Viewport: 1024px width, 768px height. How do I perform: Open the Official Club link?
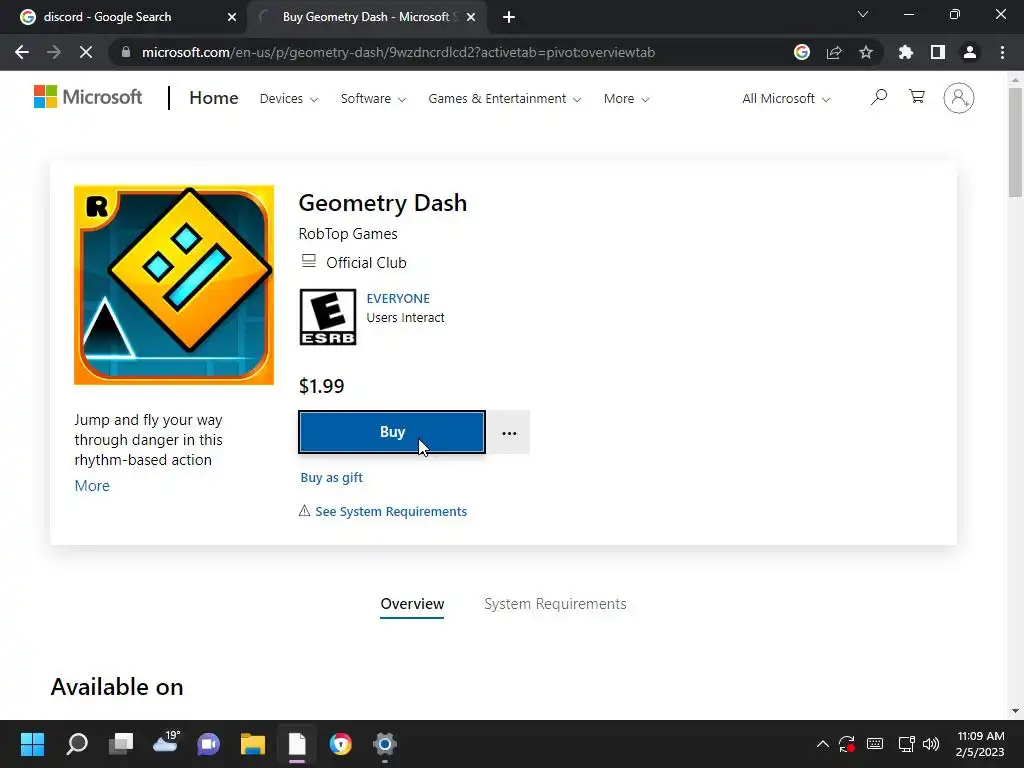pyautogui.click(x=366, y=263)
